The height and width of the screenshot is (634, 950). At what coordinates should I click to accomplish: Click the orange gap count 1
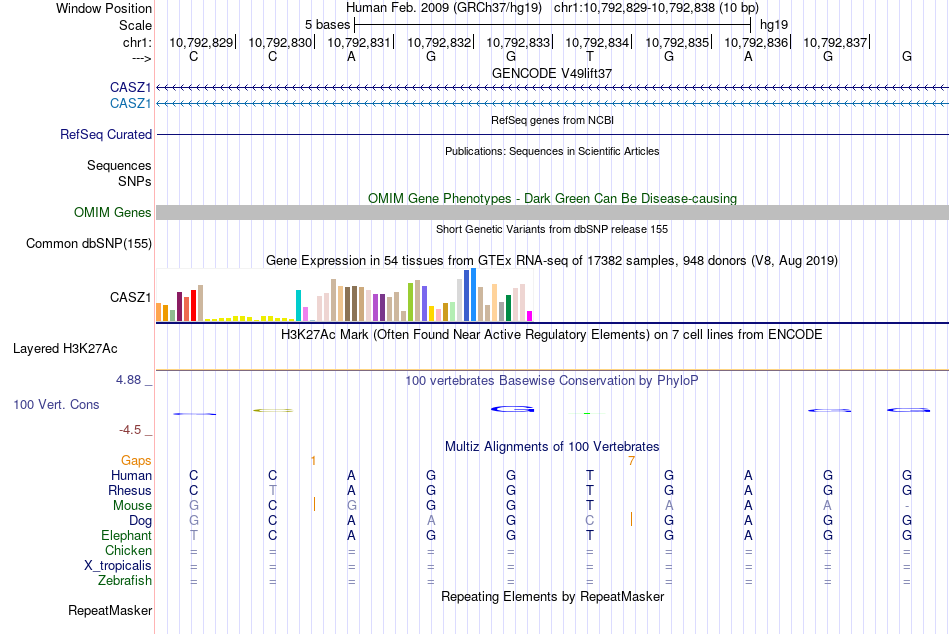(x=313, y=461)
